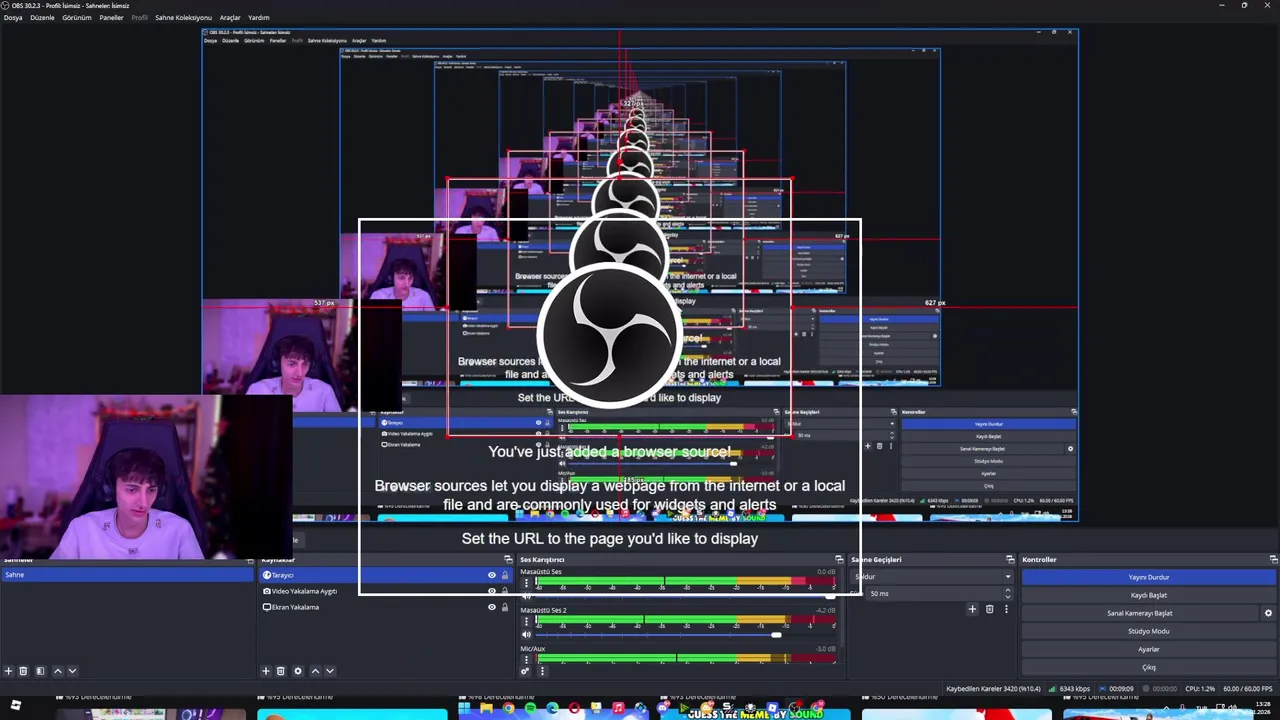Lock the Video Yakalama Aygıtı source
This screenshot has height=720, width=1280.
[504, 591]
